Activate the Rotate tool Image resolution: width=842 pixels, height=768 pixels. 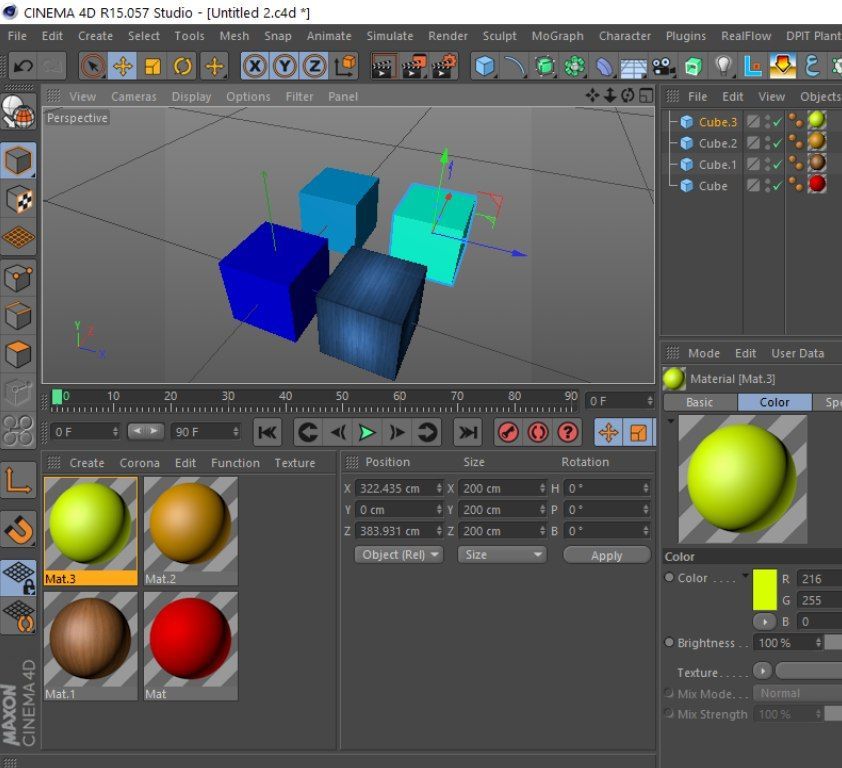click(183, 66)
